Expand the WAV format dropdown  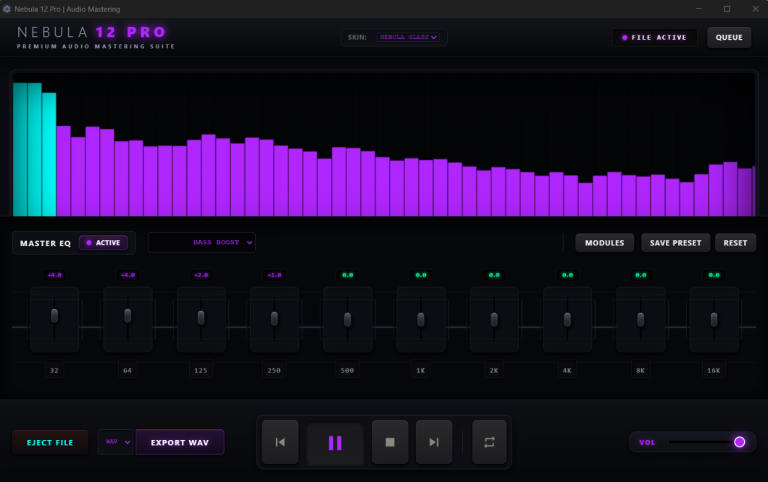116,442
